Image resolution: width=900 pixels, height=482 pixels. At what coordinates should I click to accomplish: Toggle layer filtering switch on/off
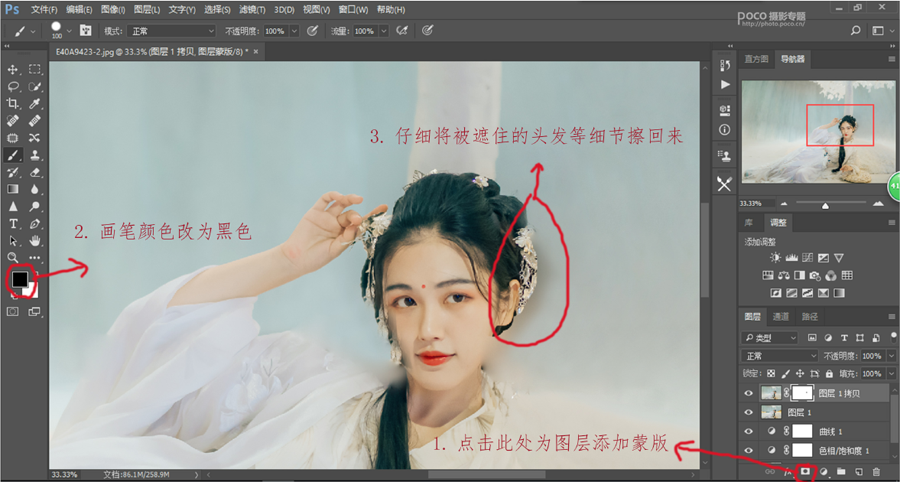tap(894, 336)
